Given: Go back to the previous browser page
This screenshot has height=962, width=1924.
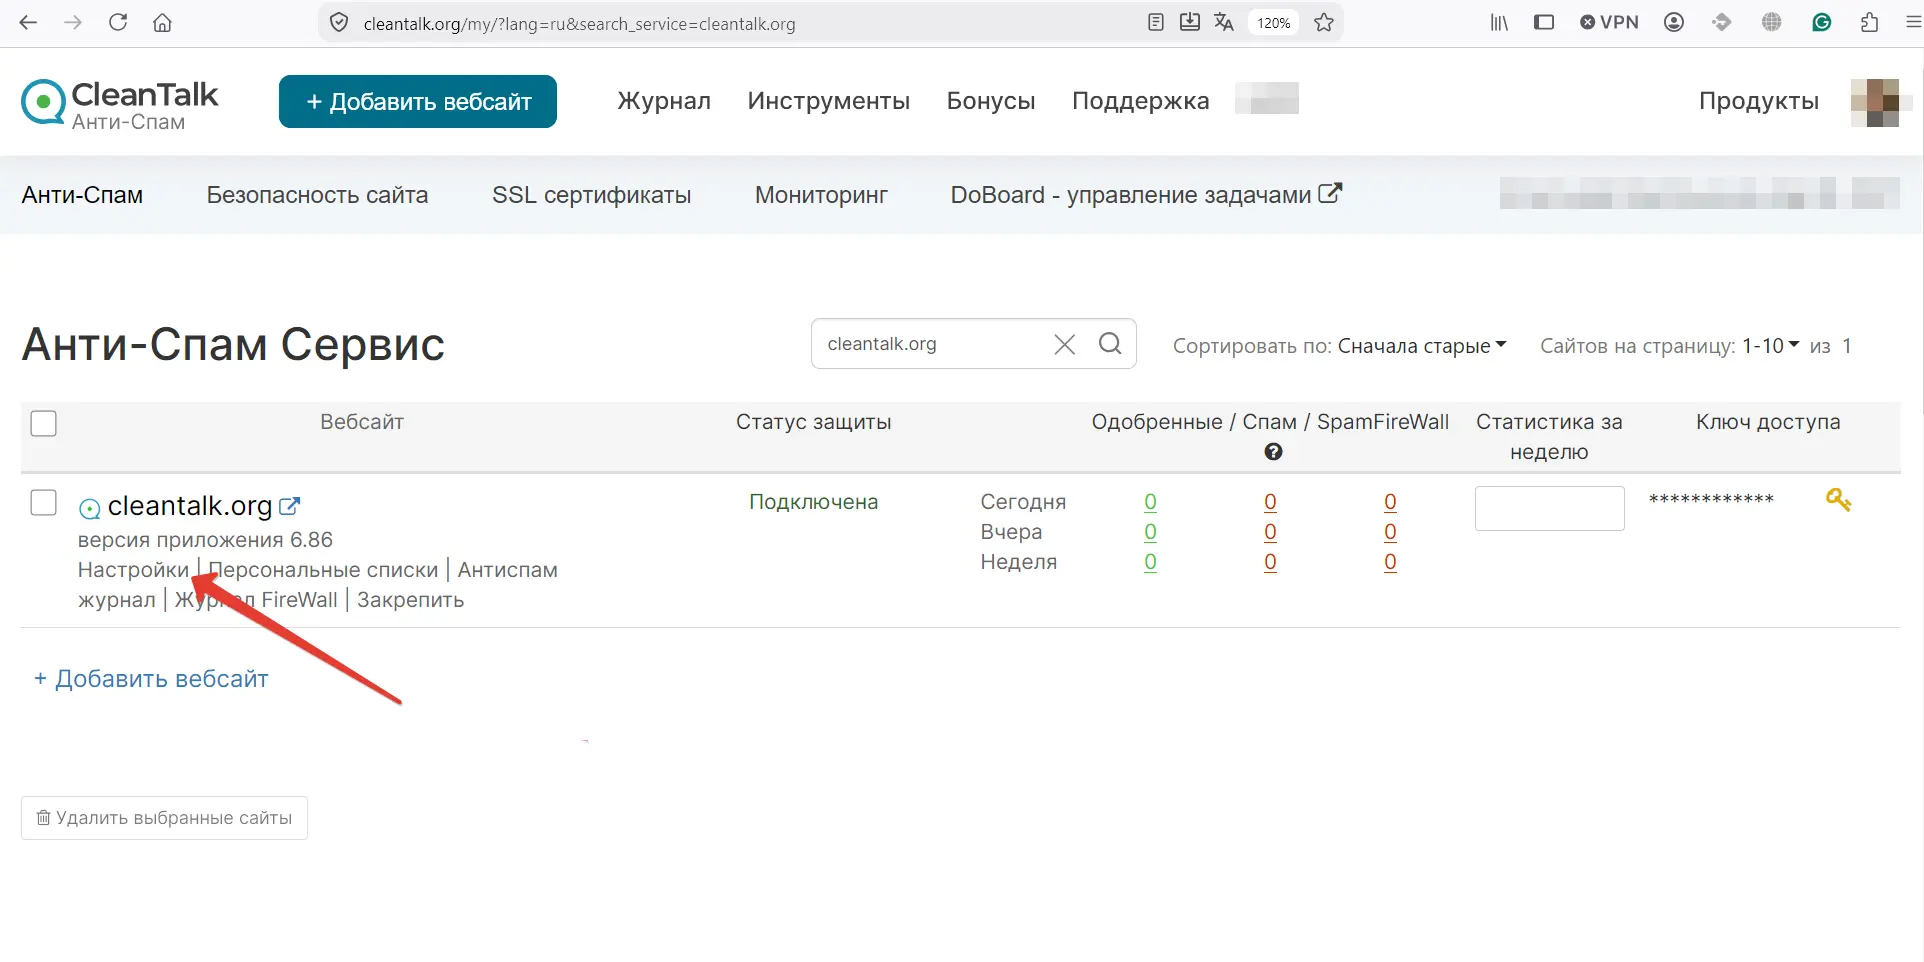Looking at the screenshot, I should 28,22.
